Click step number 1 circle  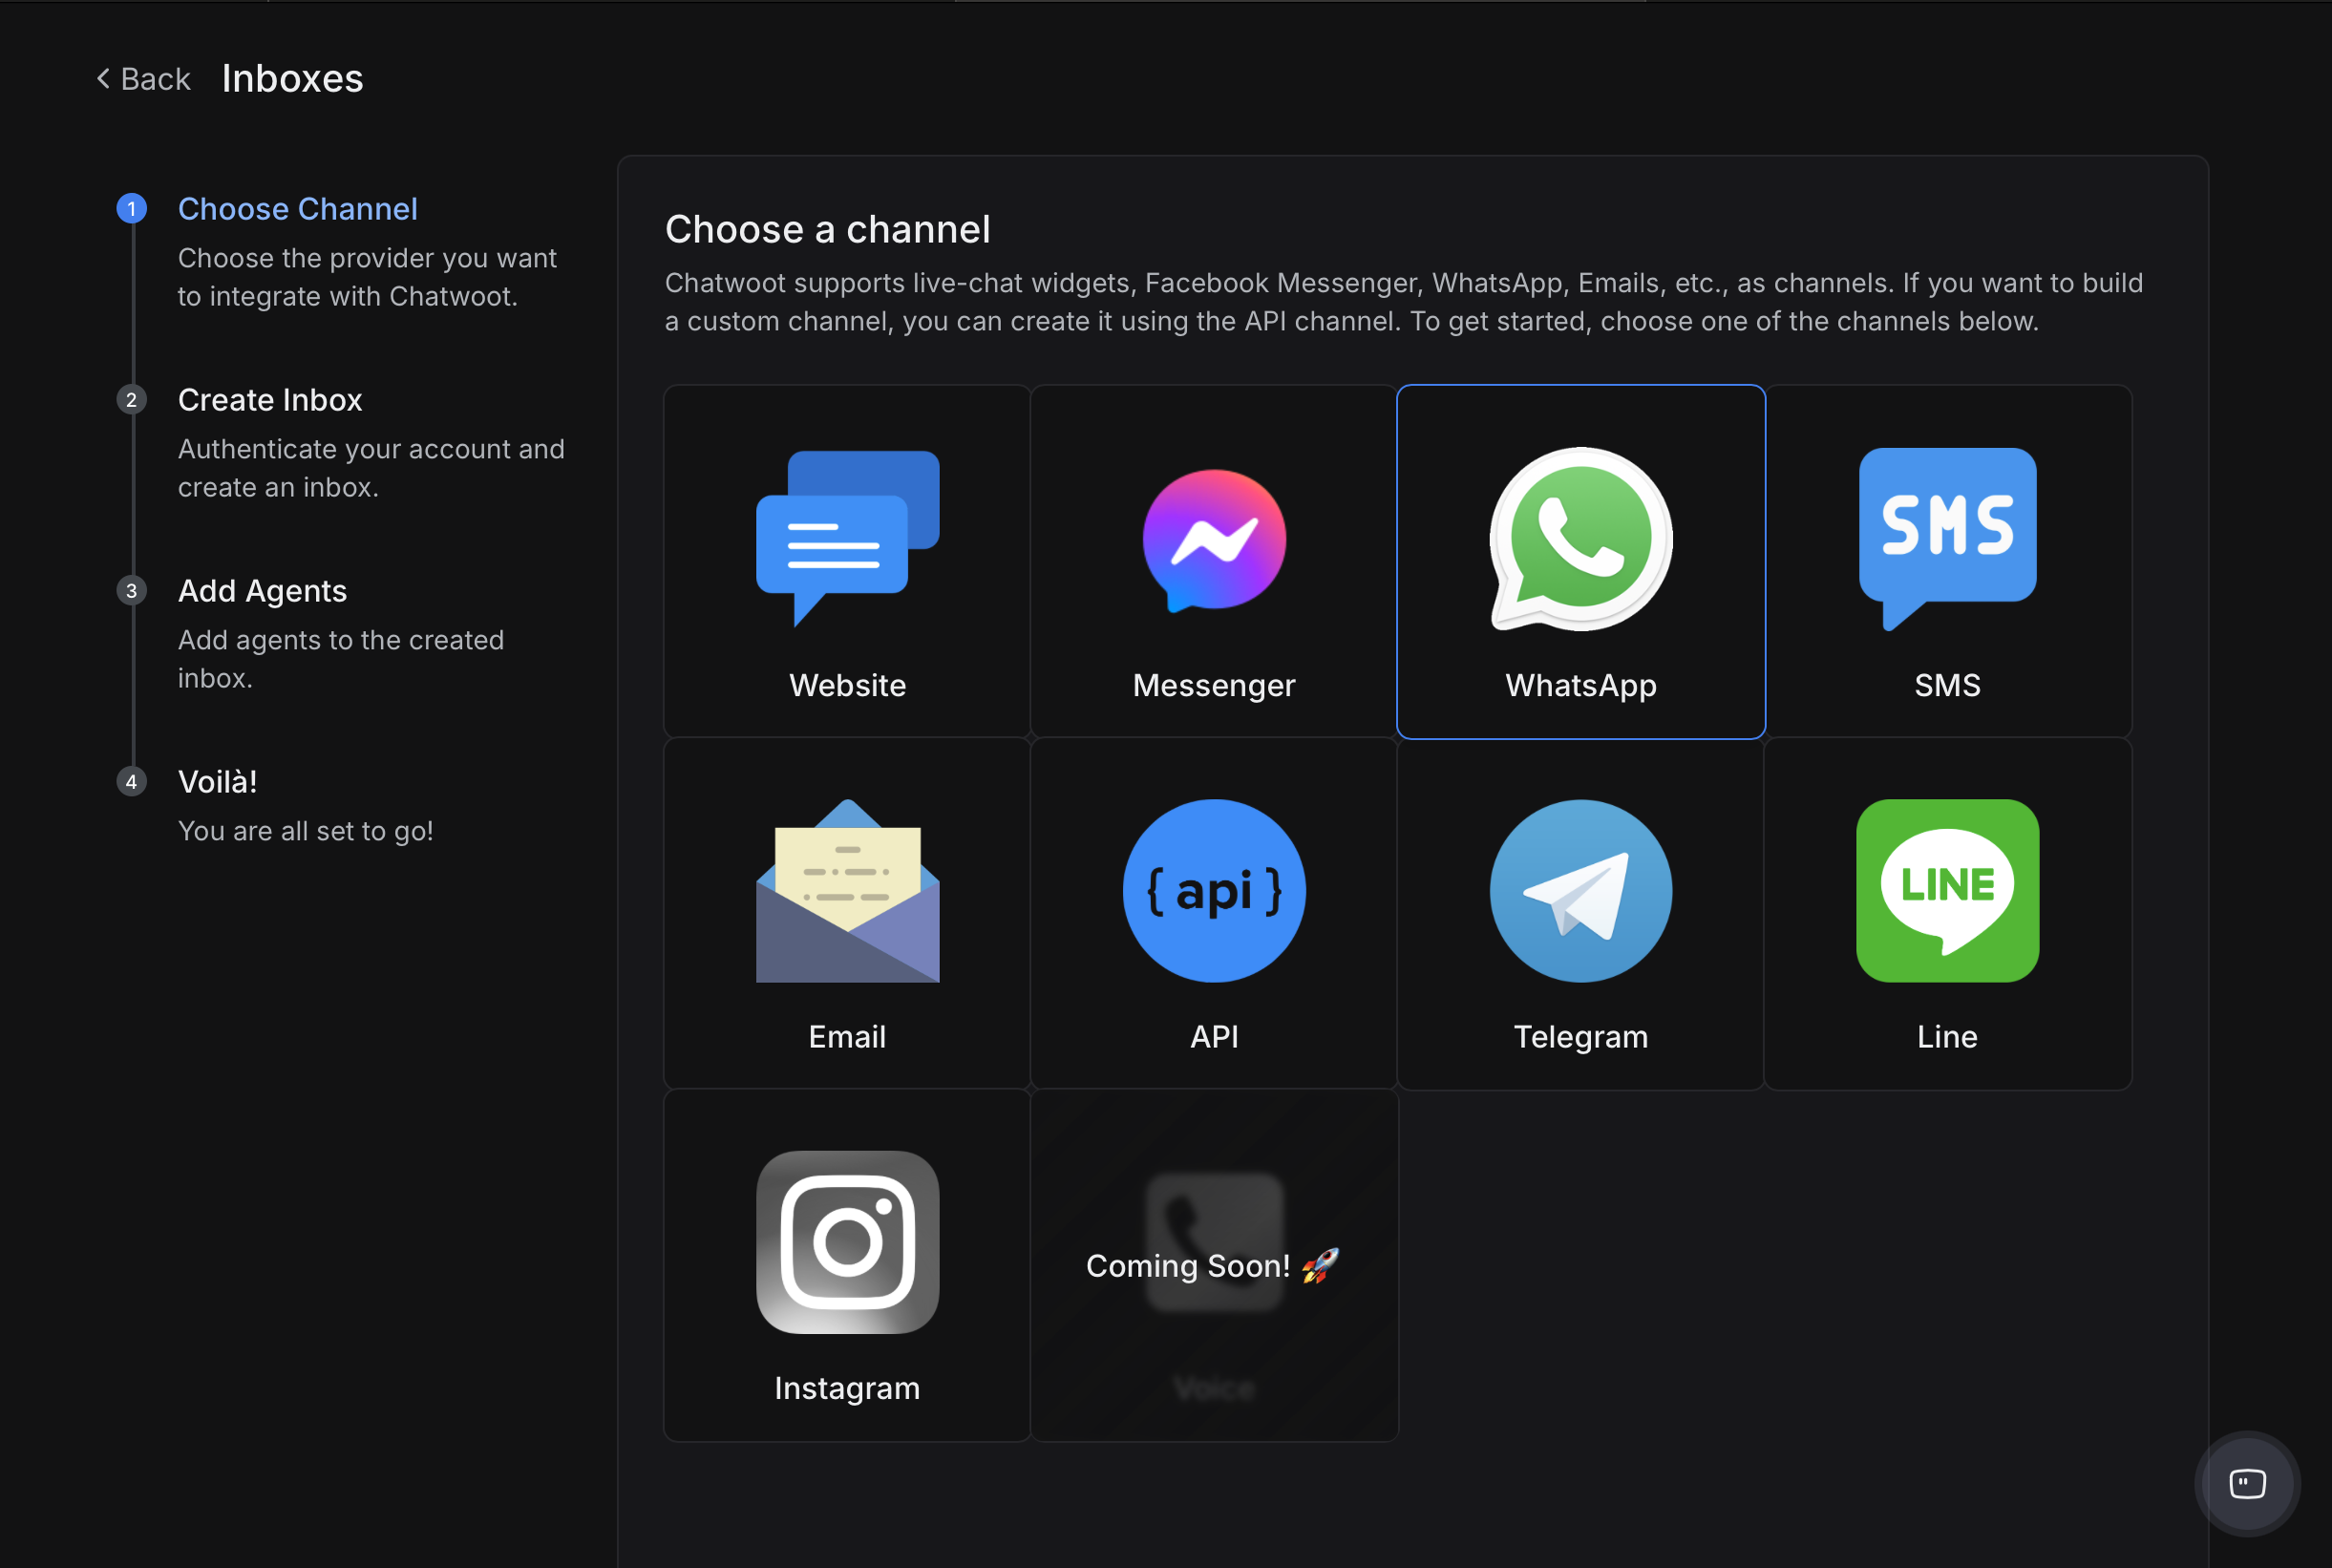[131, 208]
